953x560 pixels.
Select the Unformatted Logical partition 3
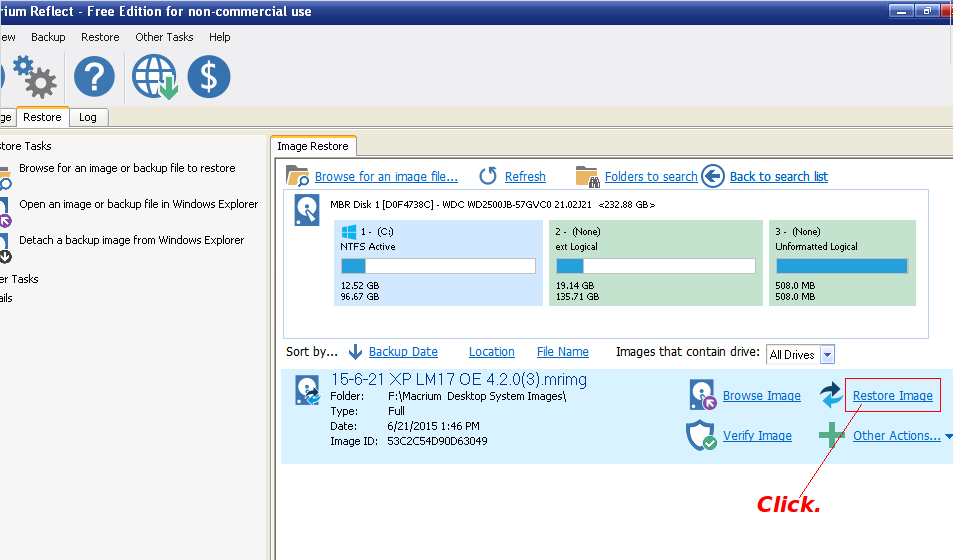tap(842, 263)
